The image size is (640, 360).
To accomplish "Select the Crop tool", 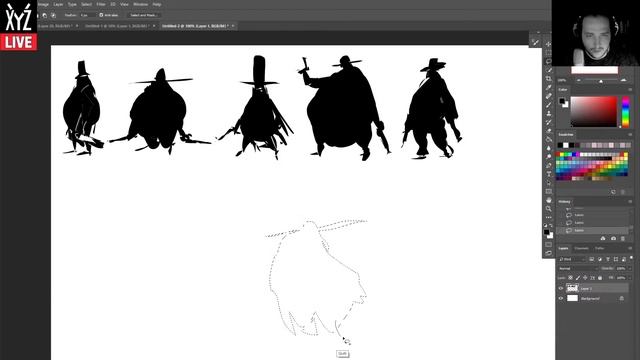I will click(x=548, y=78).
